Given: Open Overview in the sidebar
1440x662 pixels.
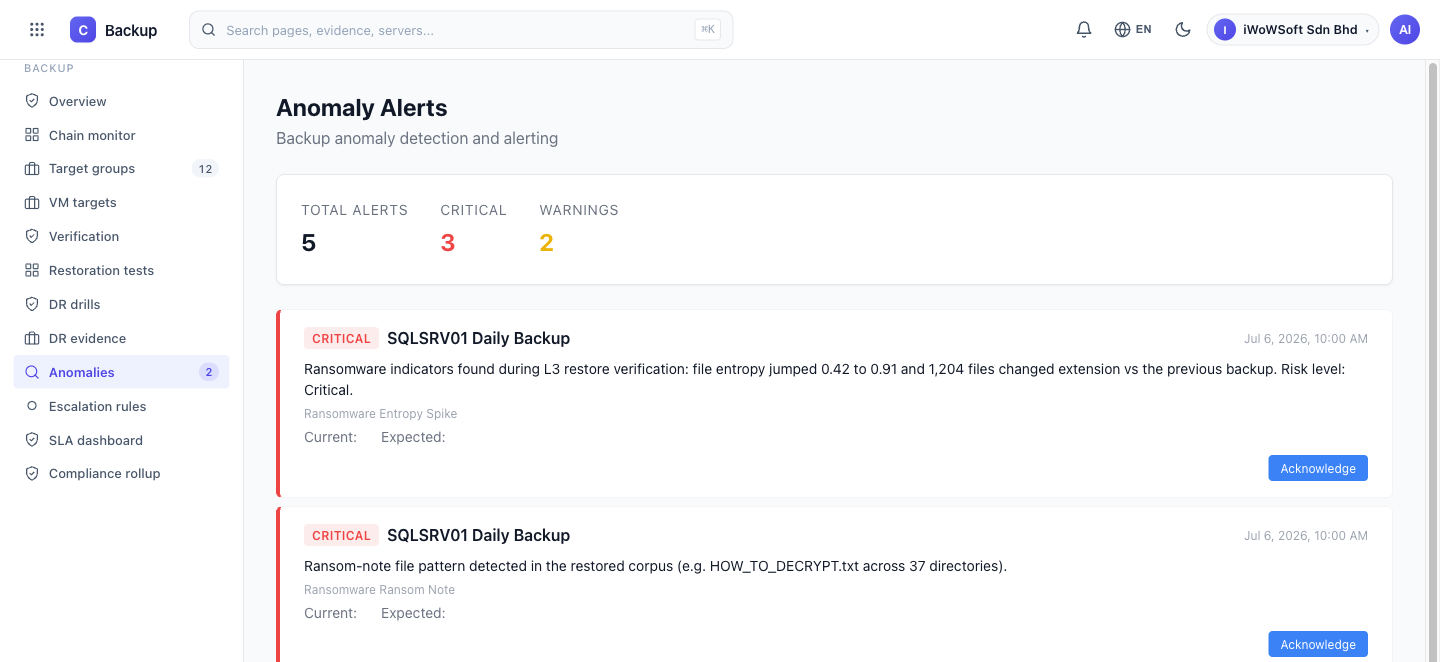Looking at the screenshot, I should point(121,101).
